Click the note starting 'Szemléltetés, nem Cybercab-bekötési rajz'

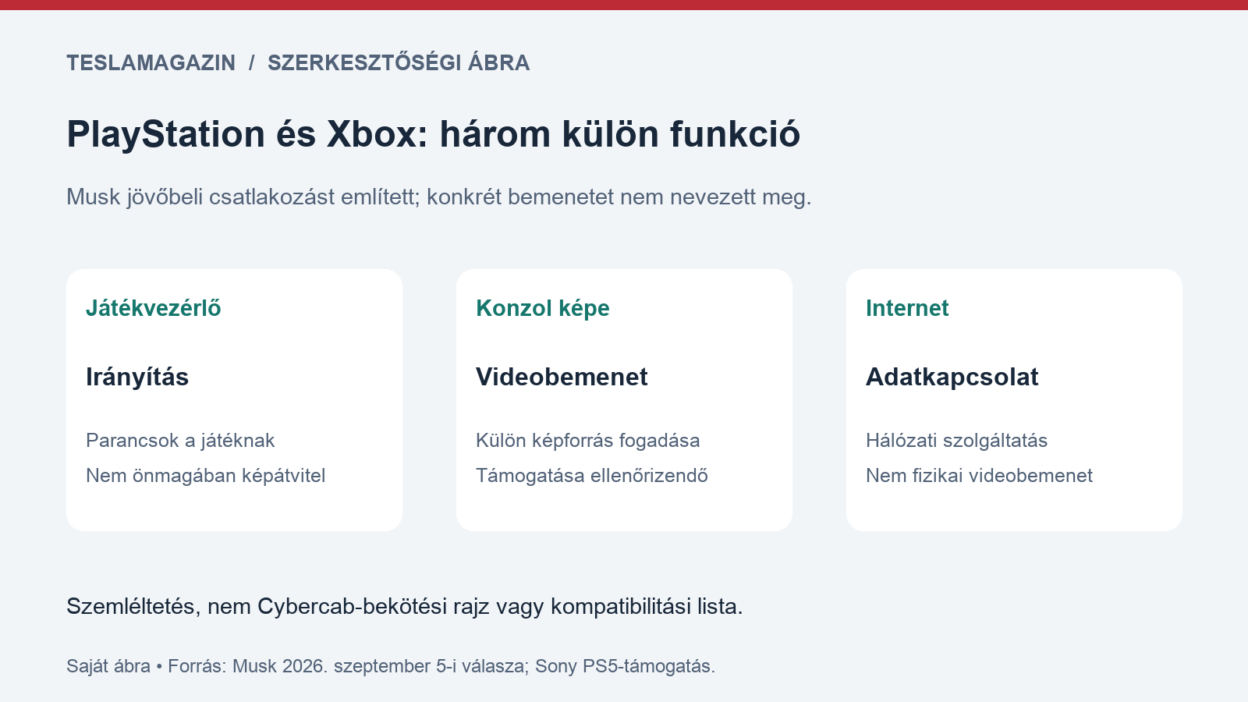coord(405,607)
